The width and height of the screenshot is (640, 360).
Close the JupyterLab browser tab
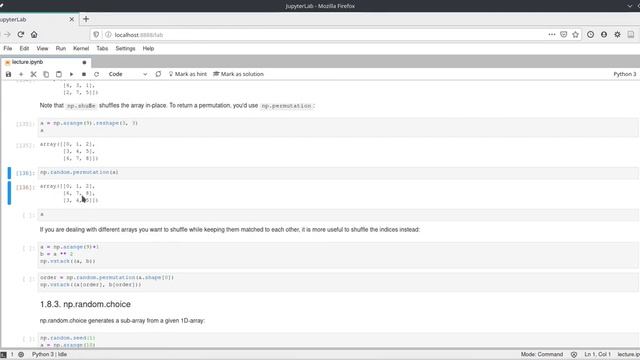(72, 19)
